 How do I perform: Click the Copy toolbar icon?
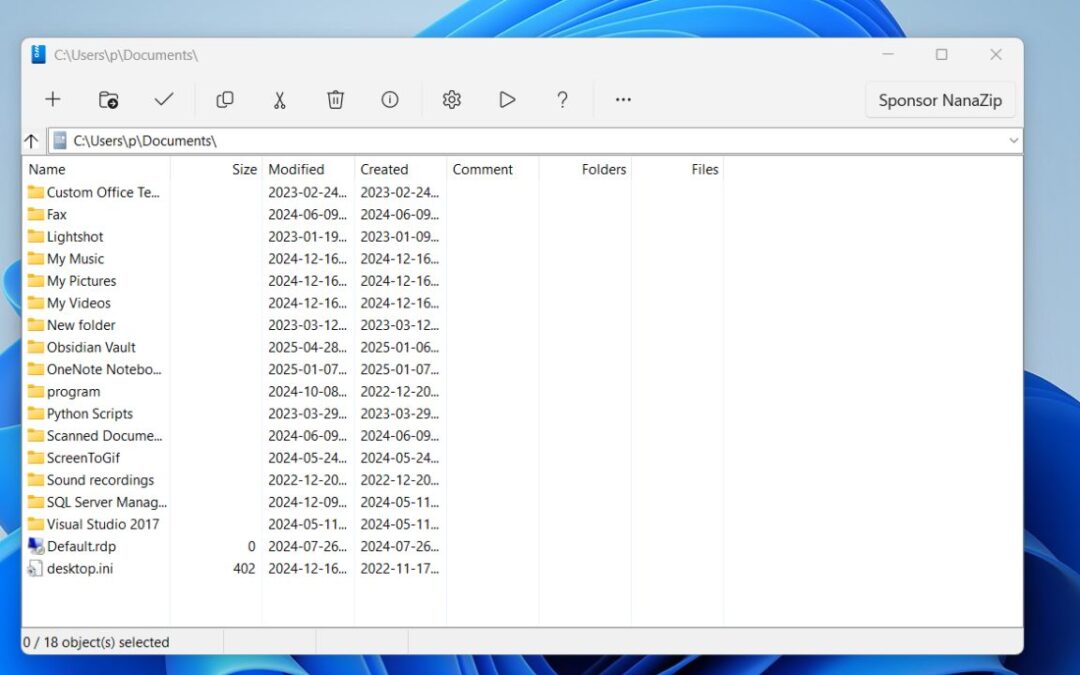[x=224, y=99]
